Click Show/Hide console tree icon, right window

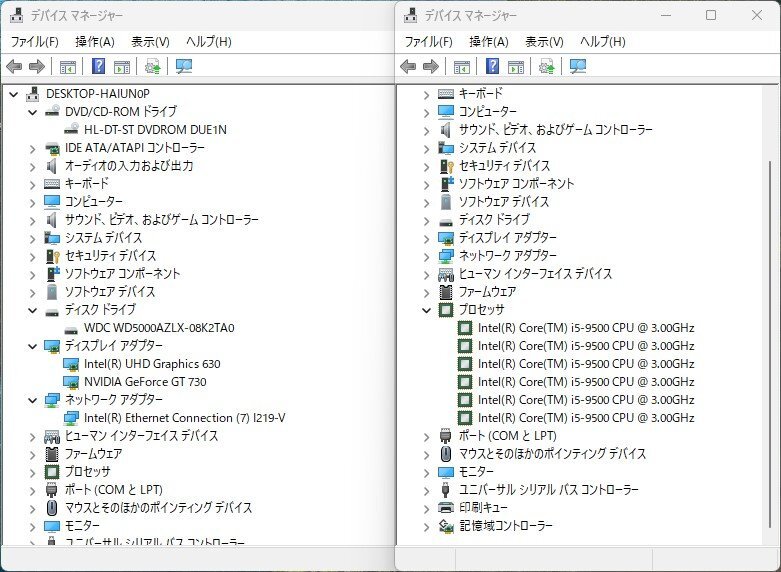(462, 67)
